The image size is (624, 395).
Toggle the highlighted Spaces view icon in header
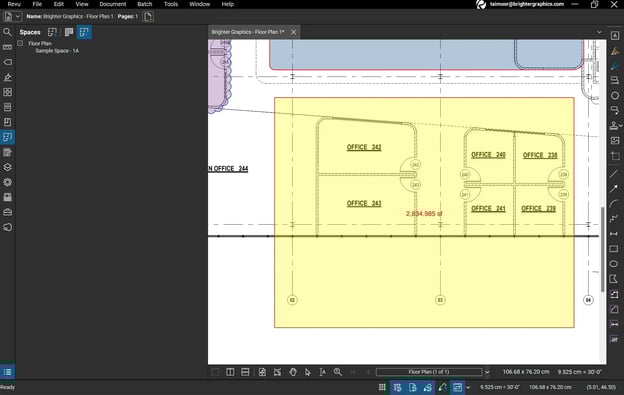[x=84, y=32]
